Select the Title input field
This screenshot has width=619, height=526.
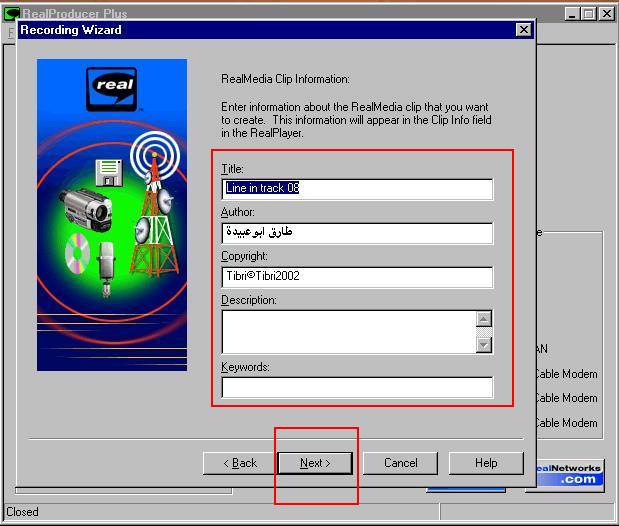(357, 189)
